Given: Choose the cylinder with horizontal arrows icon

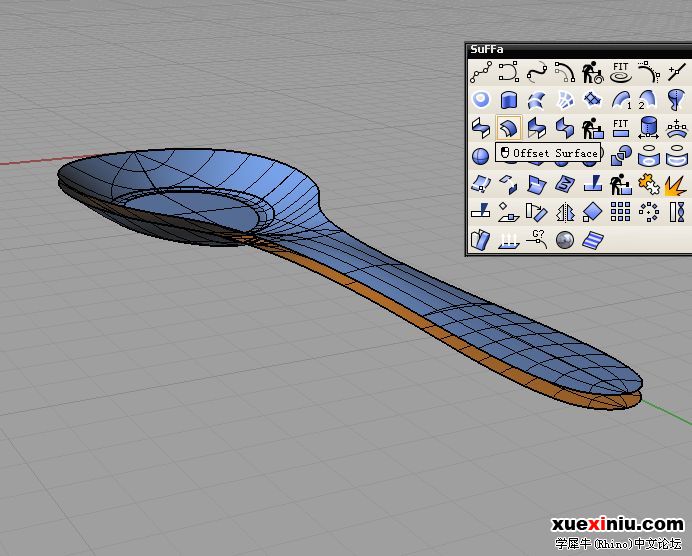Looking at the screenshot, I should (x=649, y=128).
